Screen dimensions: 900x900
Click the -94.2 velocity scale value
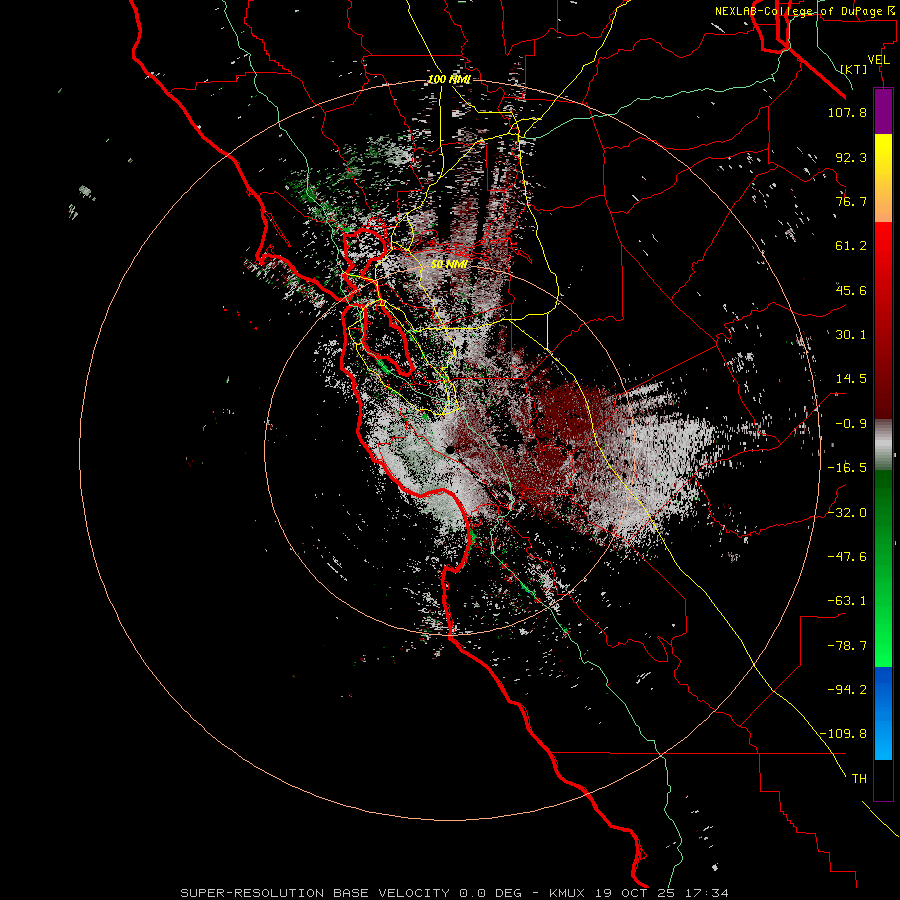(847, 689)
